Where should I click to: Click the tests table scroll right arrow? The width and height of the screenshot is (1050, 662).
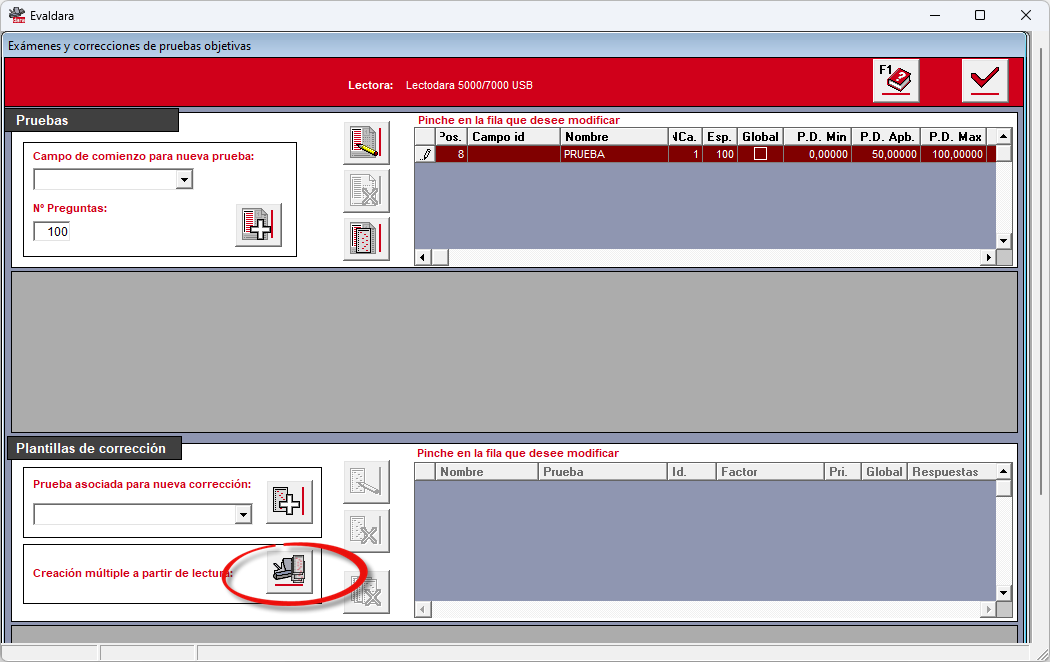click(988, 257)
